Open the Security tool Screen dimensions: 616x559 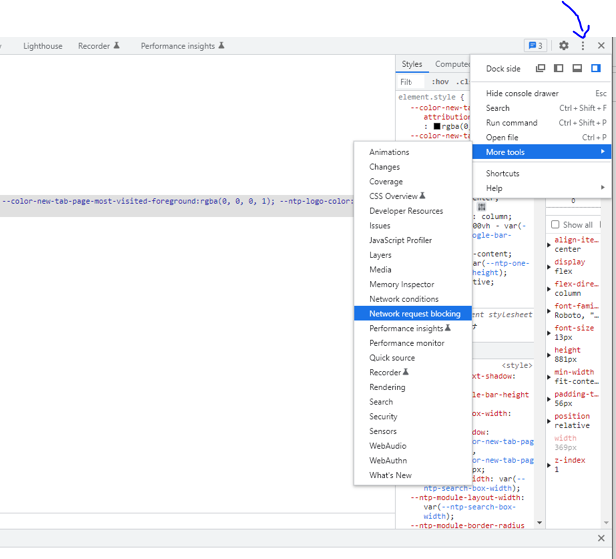(413, 416)
